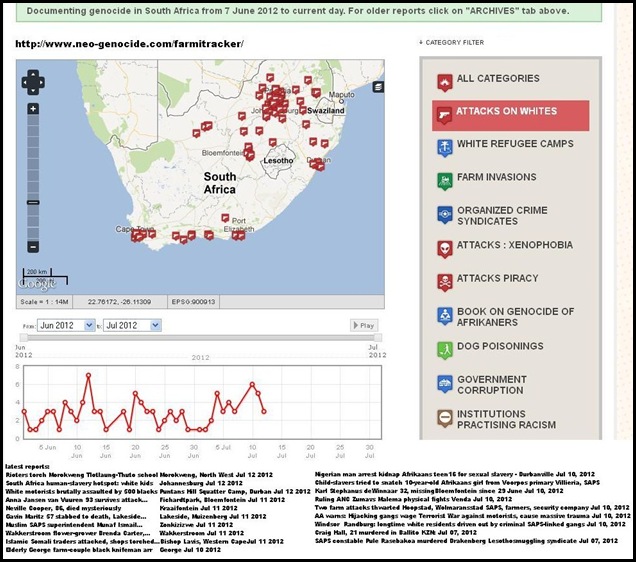Click the map zoom level slider handle
Viewport: 636px width, 562px height.
pos(33,202)
